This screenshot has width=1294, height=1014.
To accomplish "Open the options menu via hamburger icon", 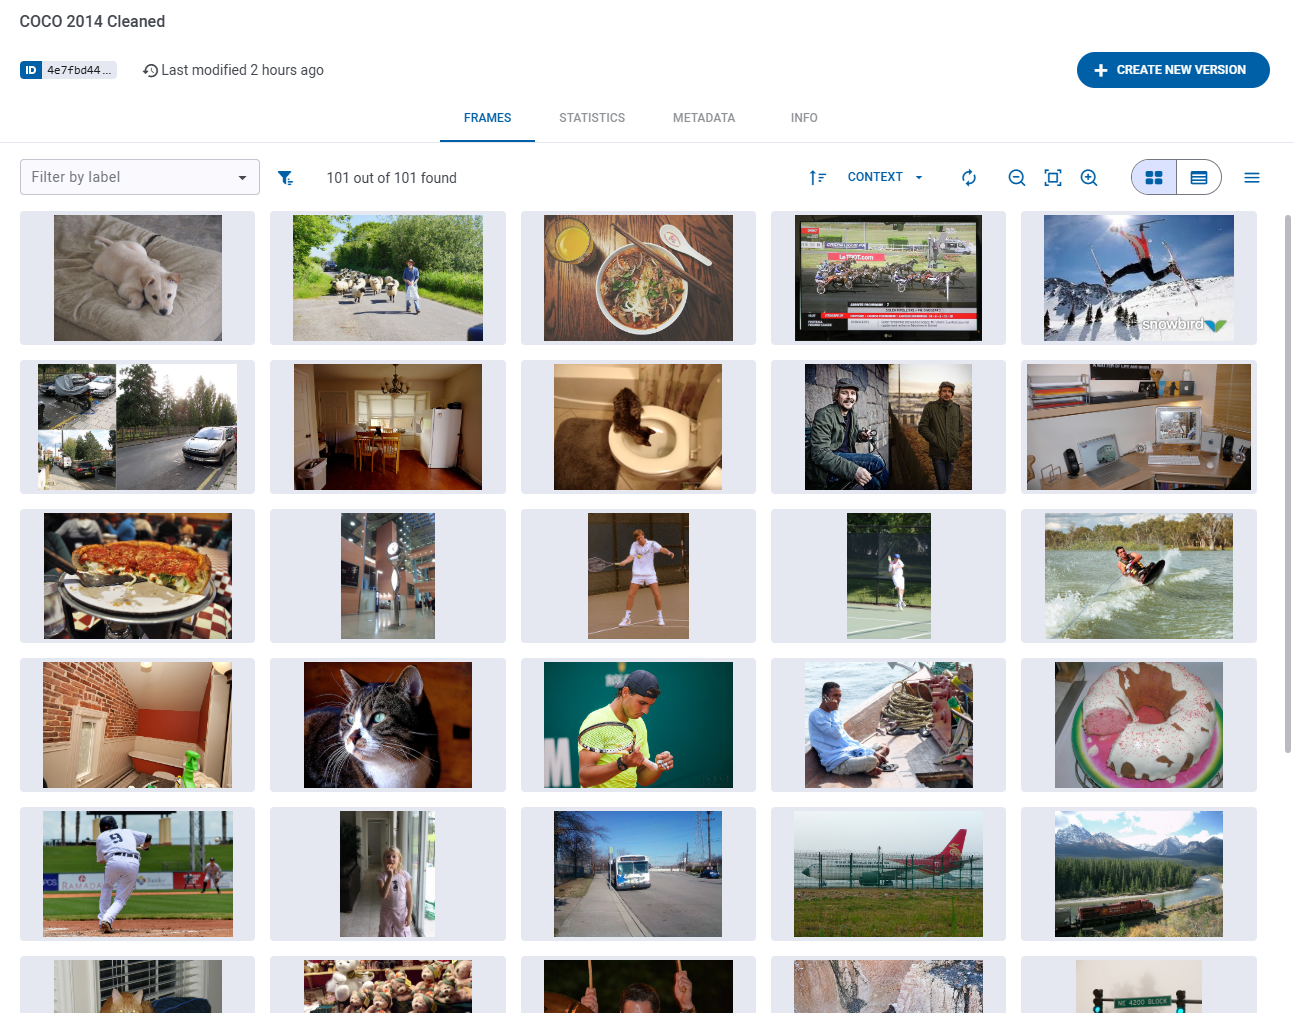I will 1252,177.
